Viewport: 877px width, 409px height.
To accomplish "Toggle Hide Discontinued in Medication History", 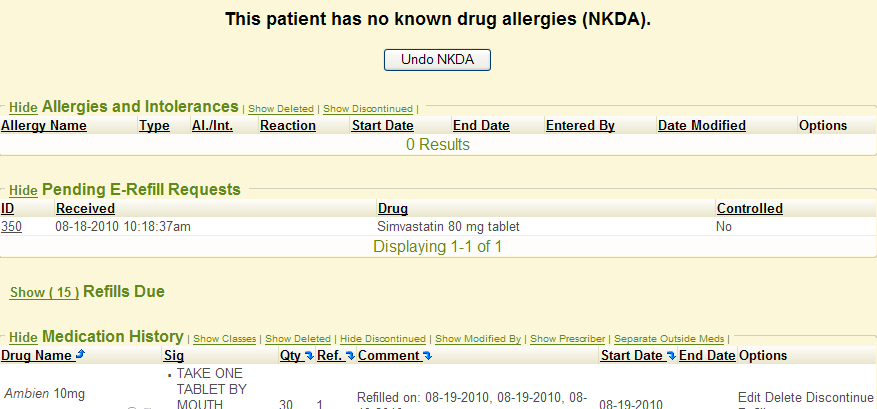I will (x=383, y=339).
